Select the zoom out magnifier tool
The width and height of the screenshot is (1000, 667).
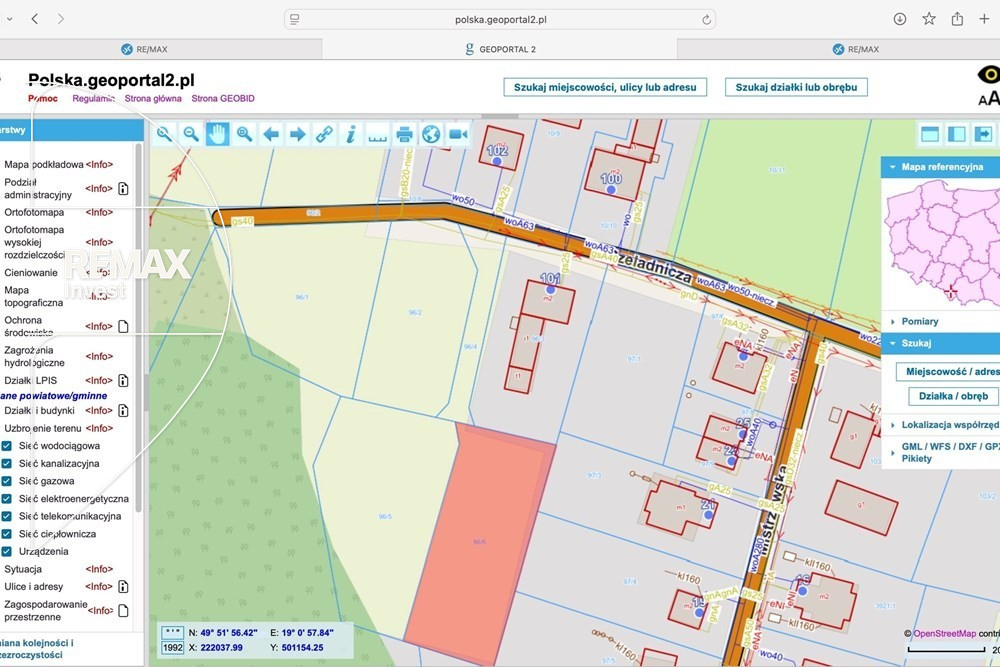tap(191, 134)
